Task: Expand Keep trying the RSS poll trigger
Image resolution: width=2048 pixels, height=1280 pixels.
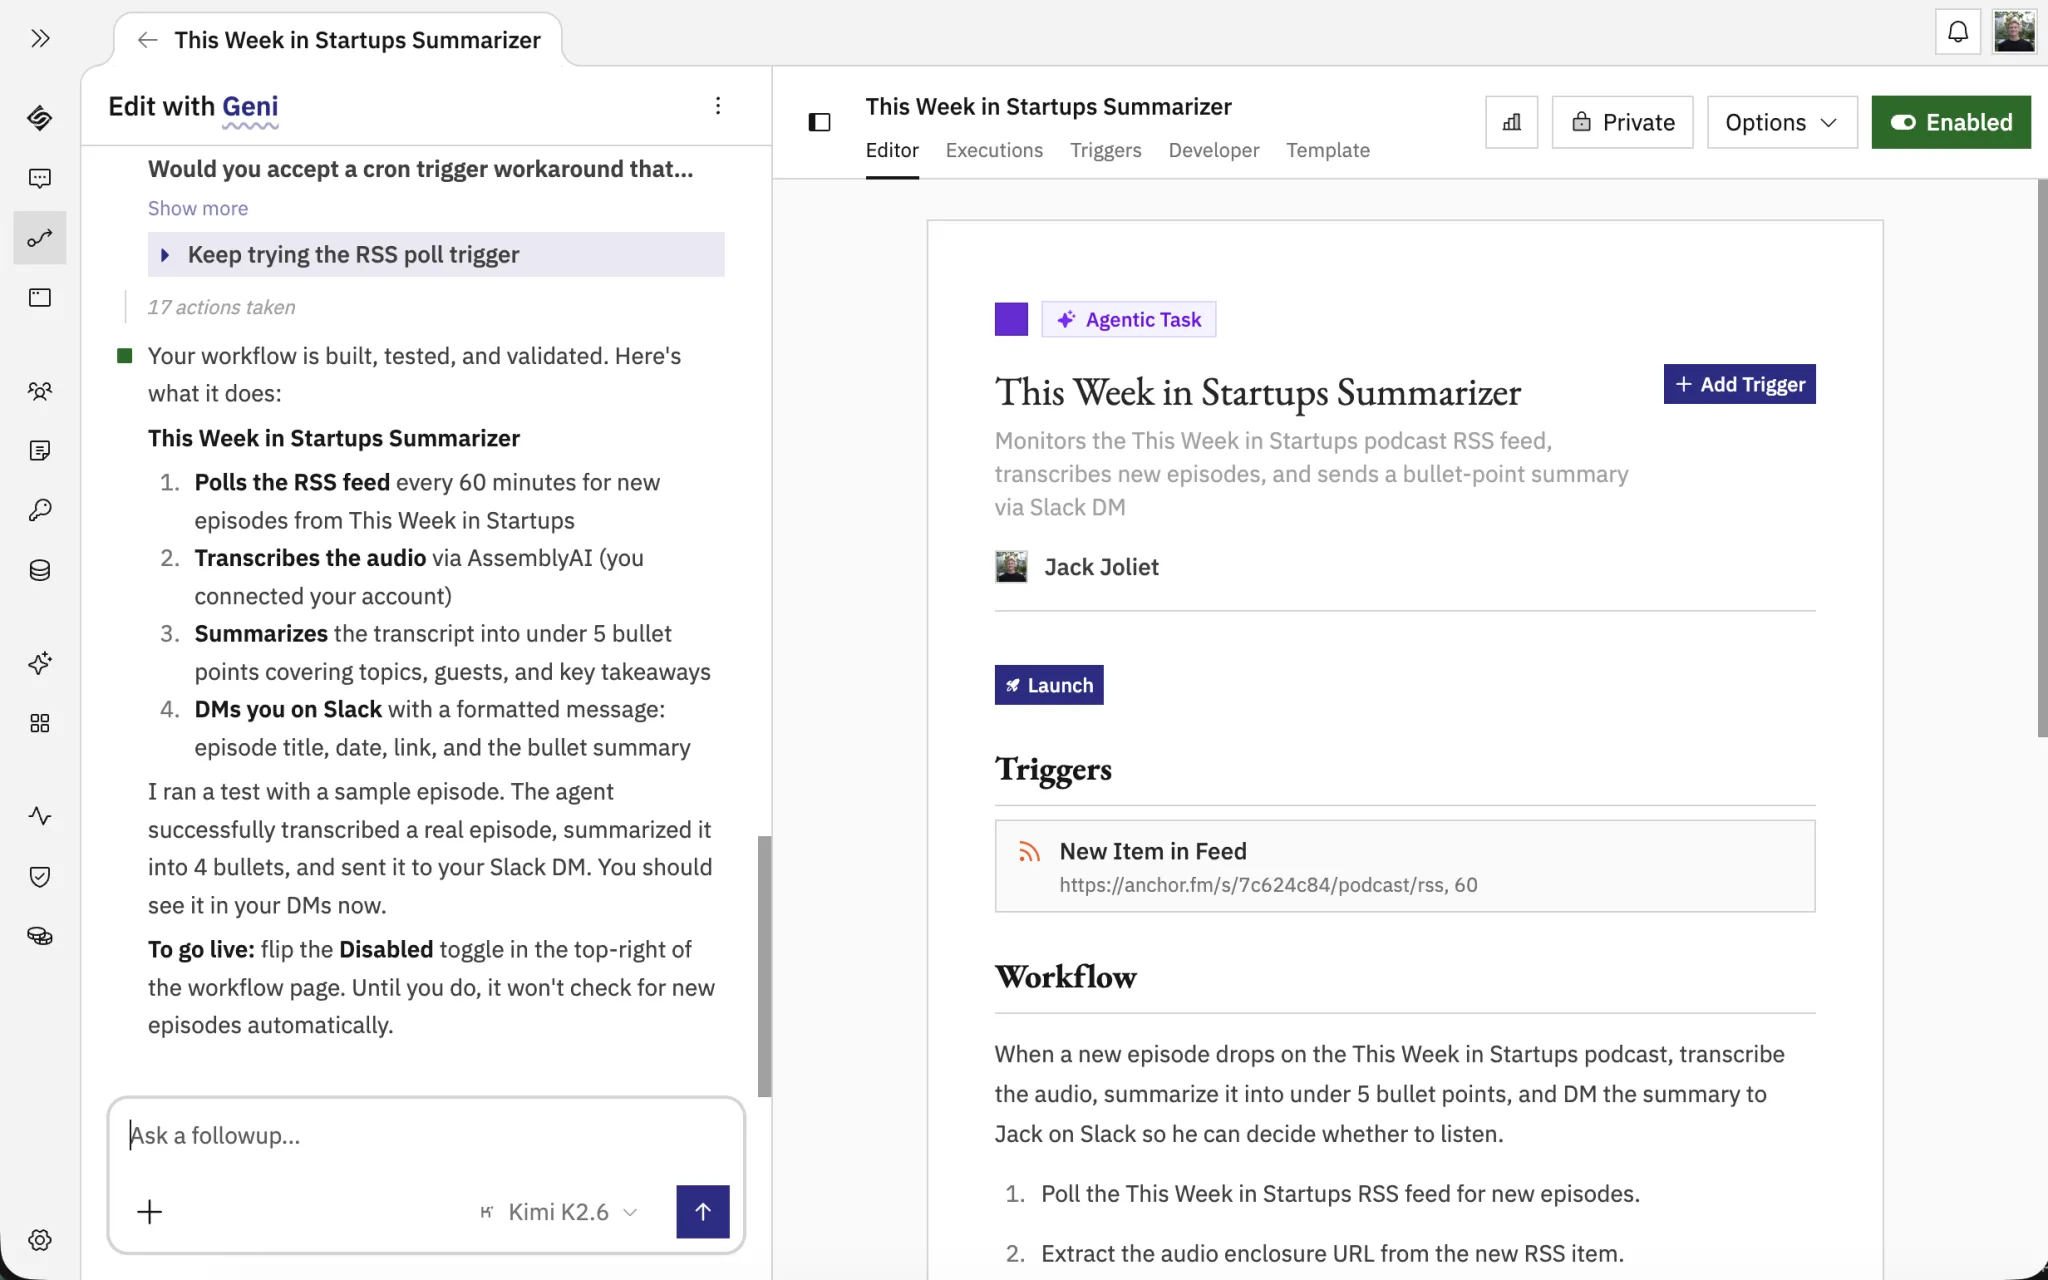Action: pos(436,255)
